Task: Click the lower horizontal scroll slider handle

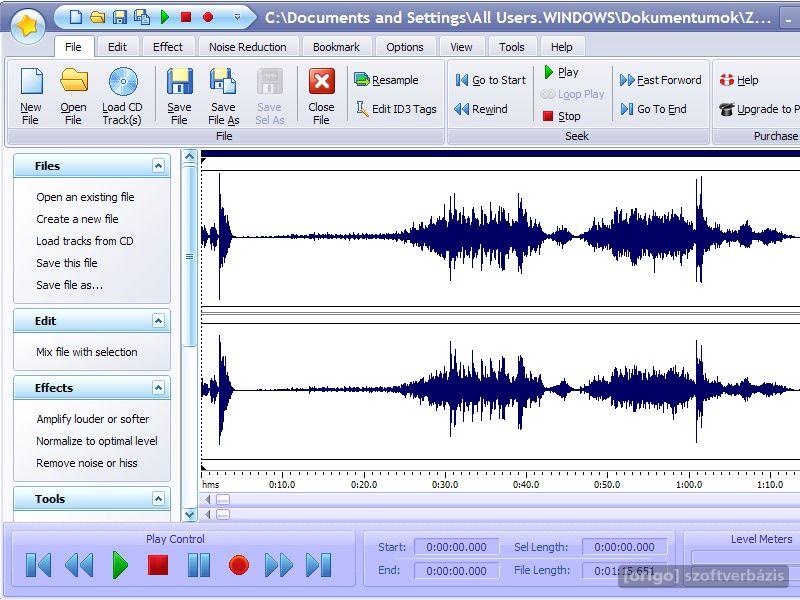Action: tap(223, 515)
